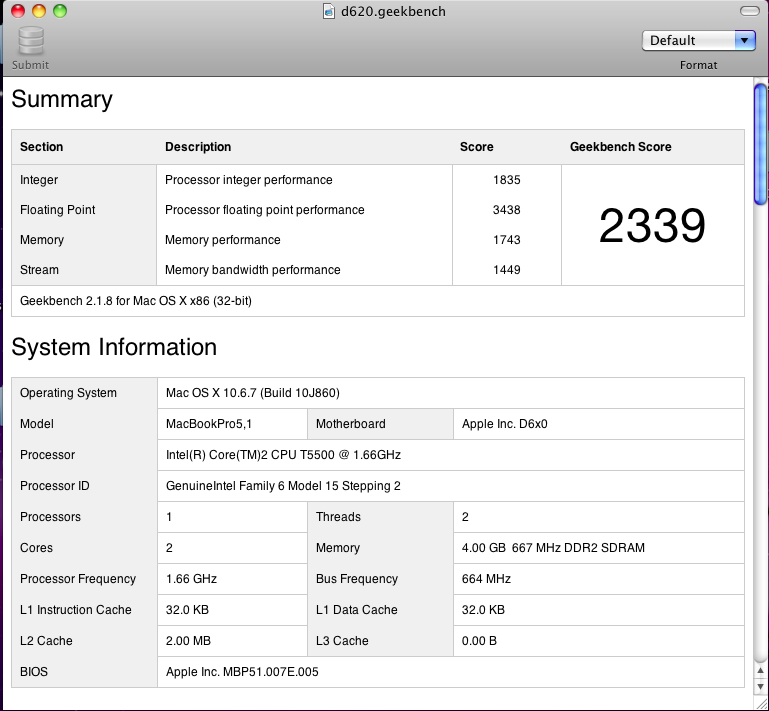Click the Cores label
Screen dimensions: 769x711
click(x=36, y=548)
